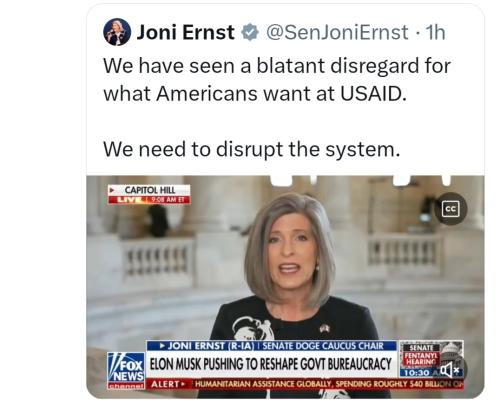
Task: Click the Fox News channel logo
Action: [x=126, y=371]
